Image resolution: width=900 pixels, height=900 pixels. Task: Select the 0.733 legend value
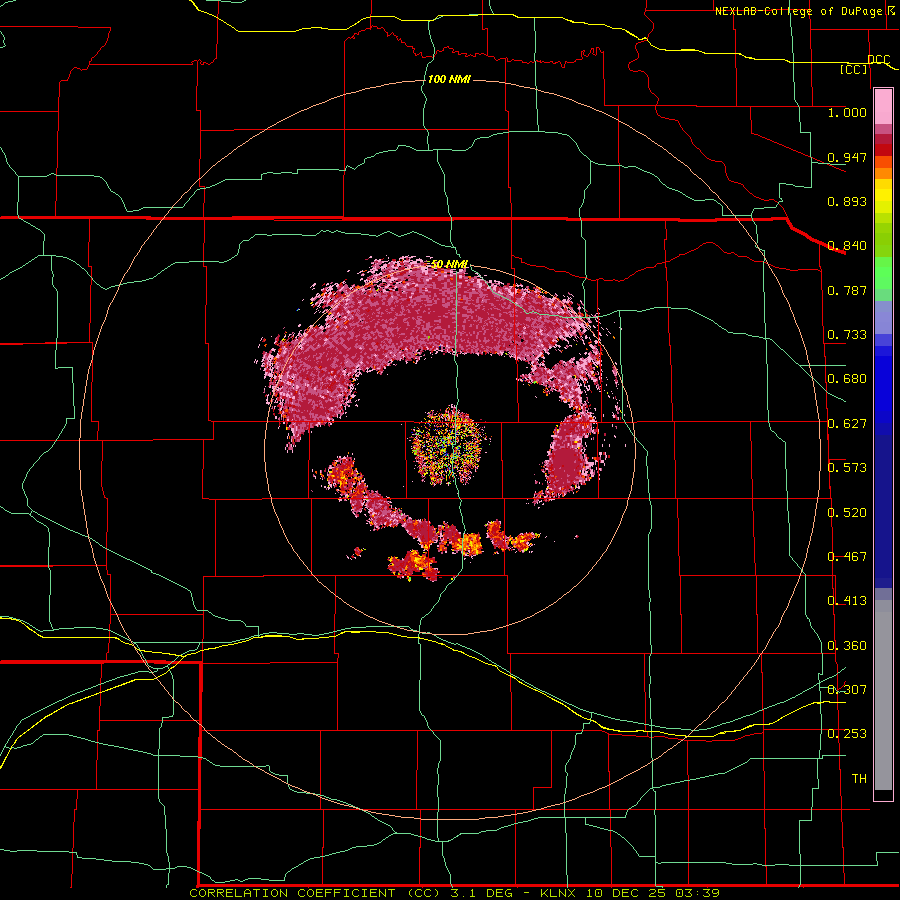click(847, 335)
